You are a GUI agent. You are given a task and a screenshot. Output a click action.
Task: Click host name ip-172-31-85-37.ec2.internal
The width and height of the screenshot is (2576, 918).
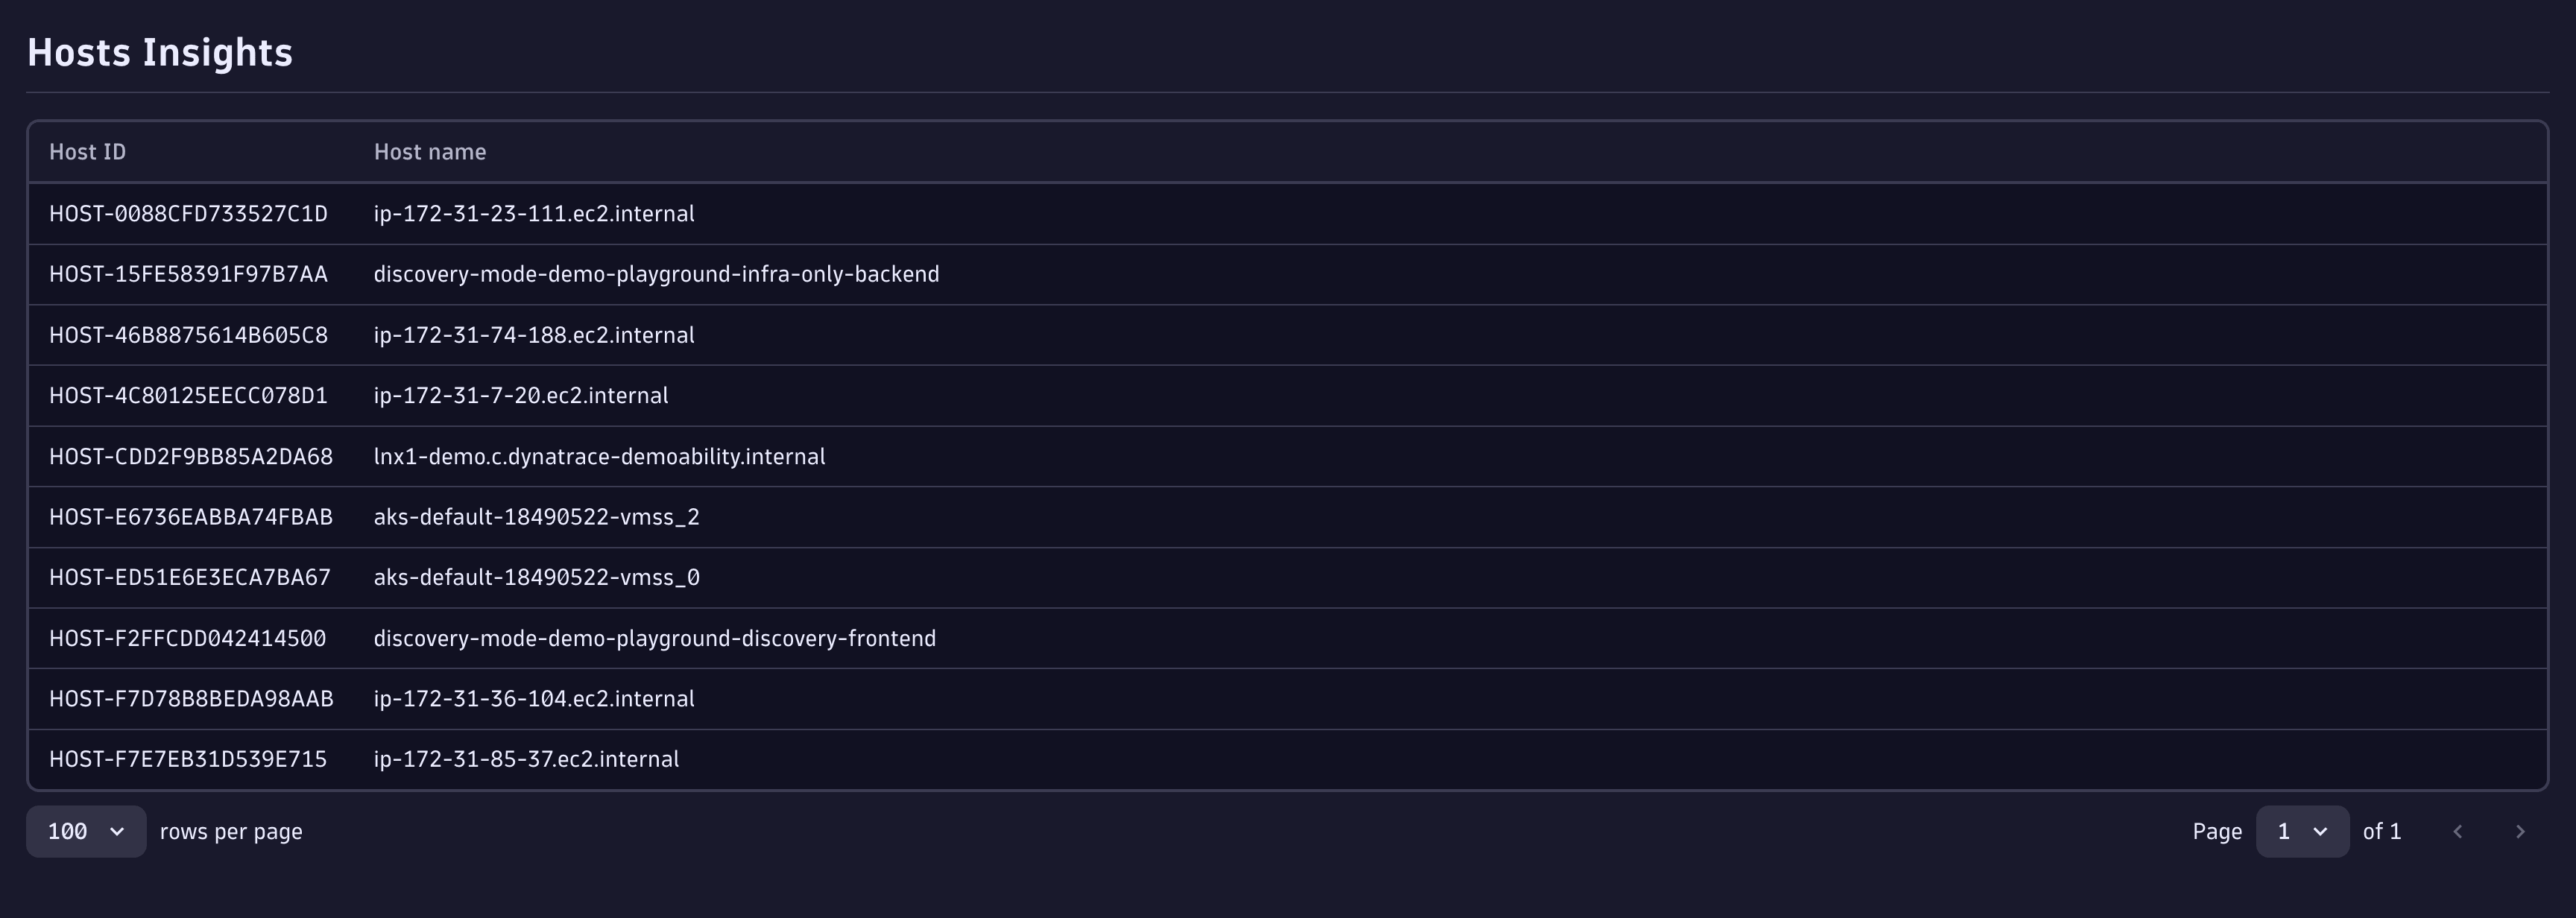526,760
